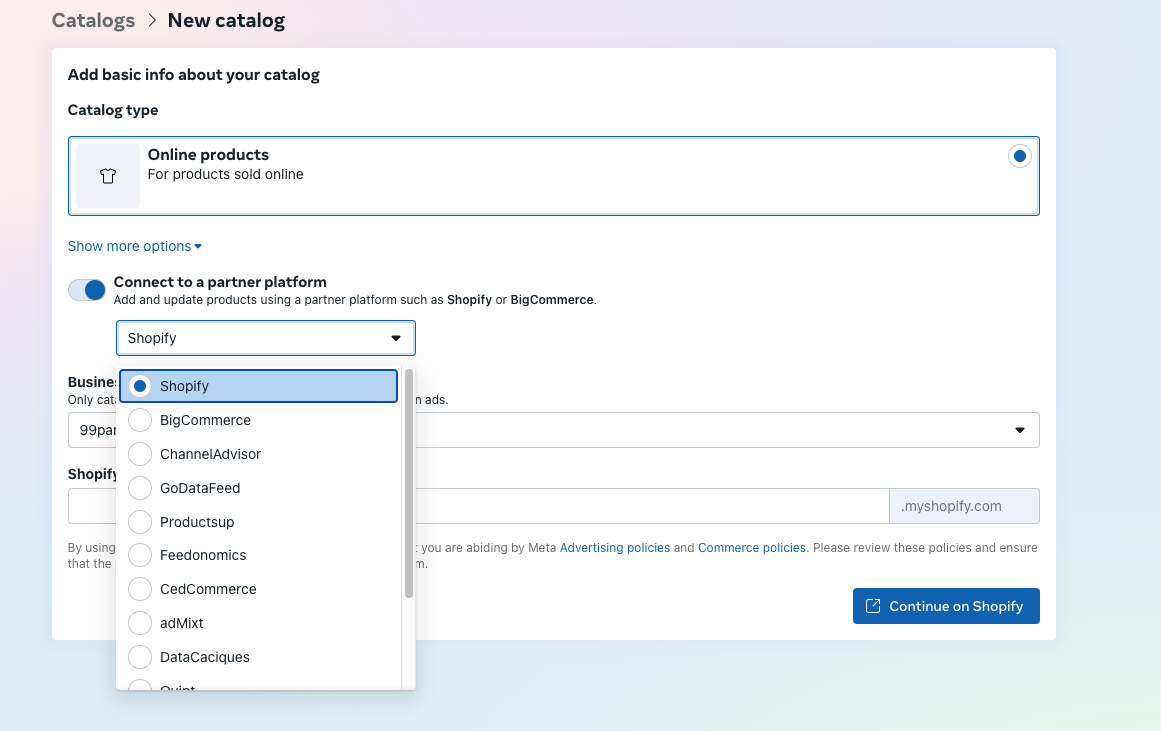Image resolution: width=1161 pixels, height=731 pixels.
Task: Click the Catalog type heading
Action: [x=113, y=110]
